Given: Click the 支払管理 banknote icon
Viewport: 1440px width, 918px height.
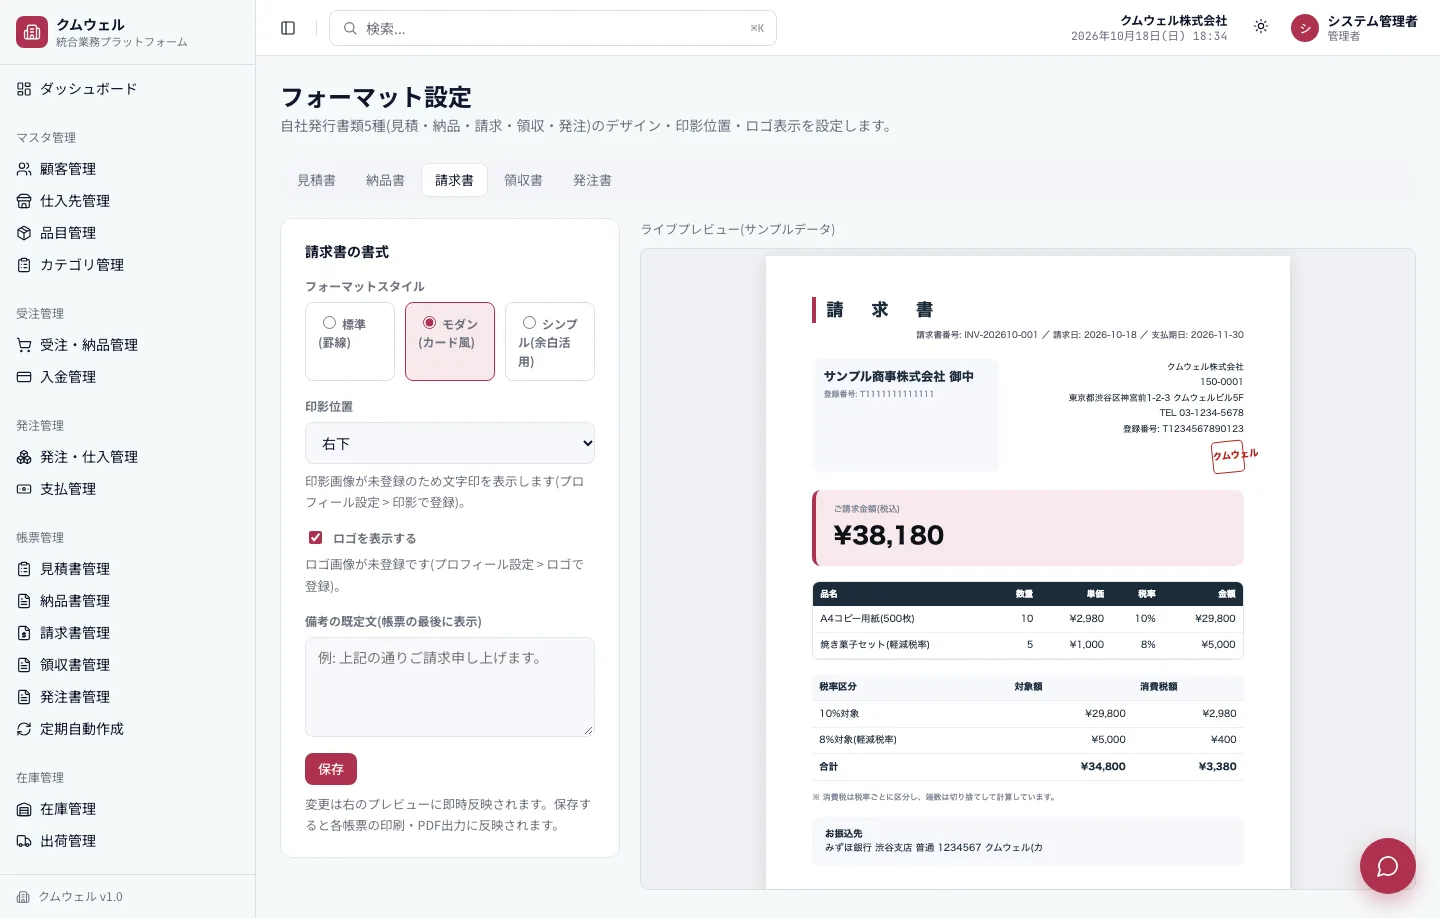Looking at the screenshot, I should 24,489.
